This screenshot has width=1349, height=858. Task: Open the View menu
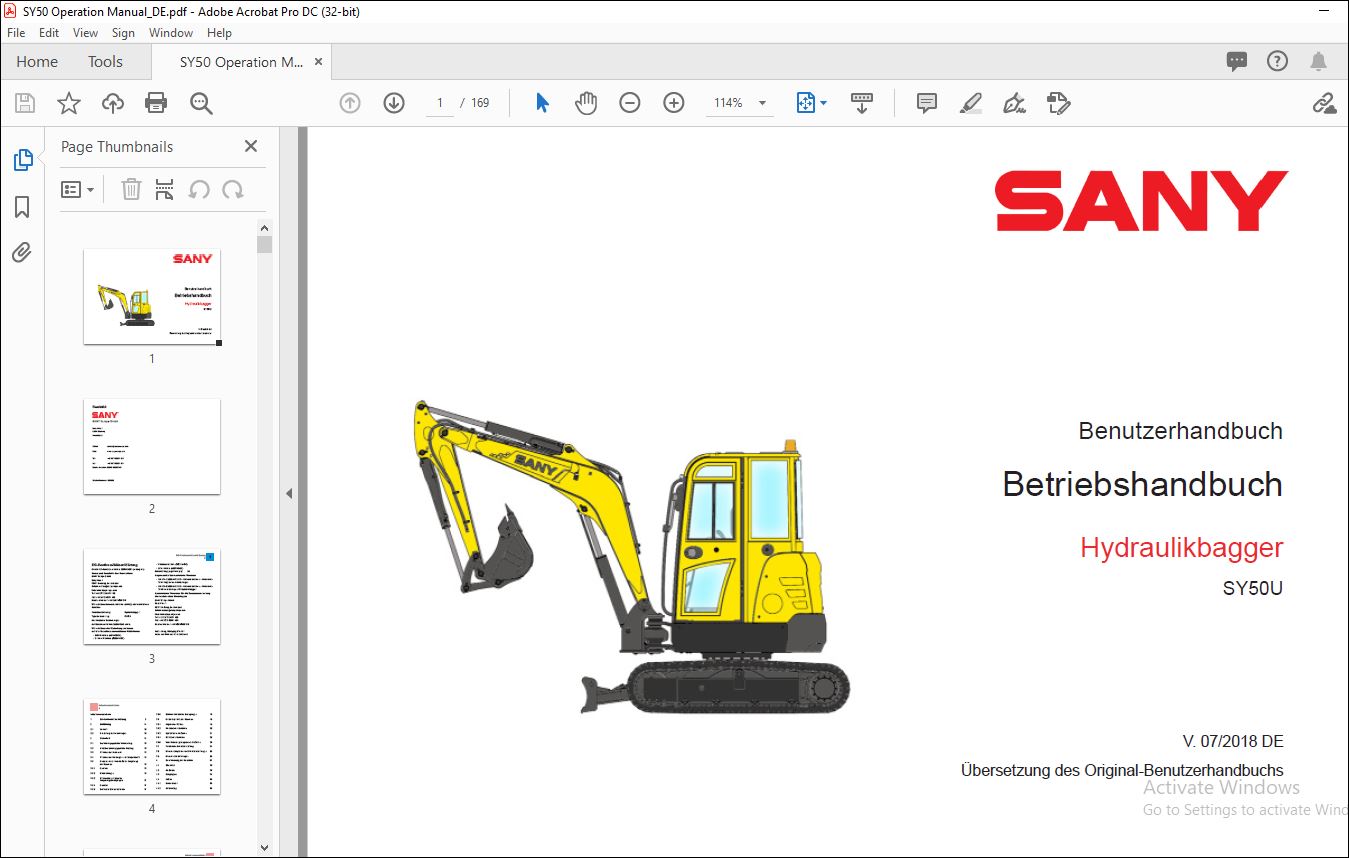click(86, 32)
